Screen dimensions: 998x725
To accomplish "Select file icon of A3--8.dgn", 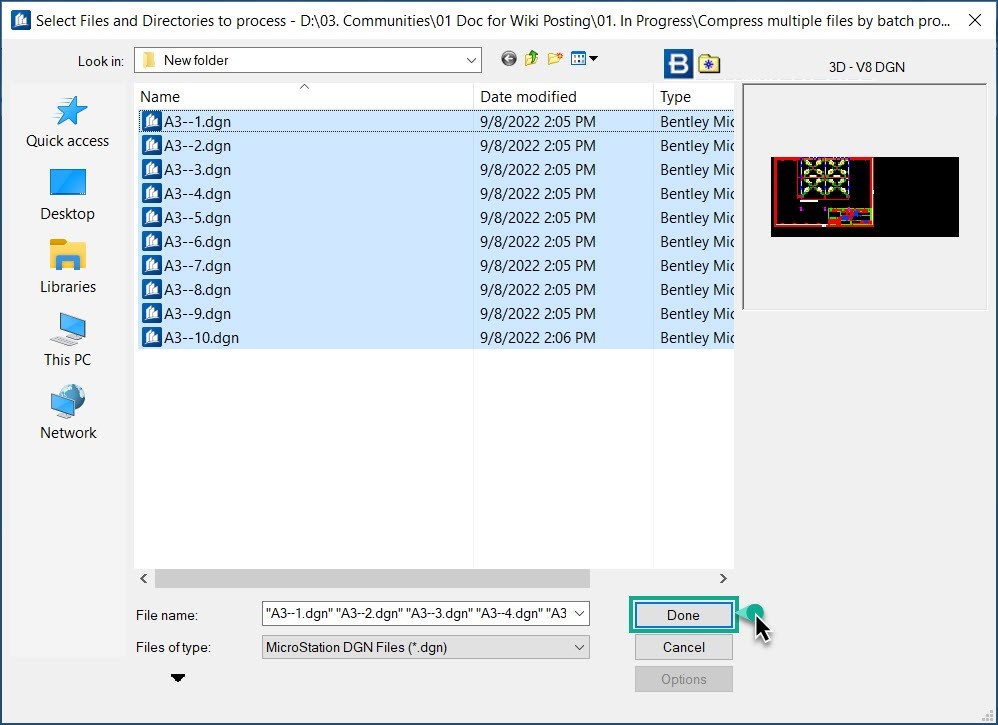I will tap(151, 289).
